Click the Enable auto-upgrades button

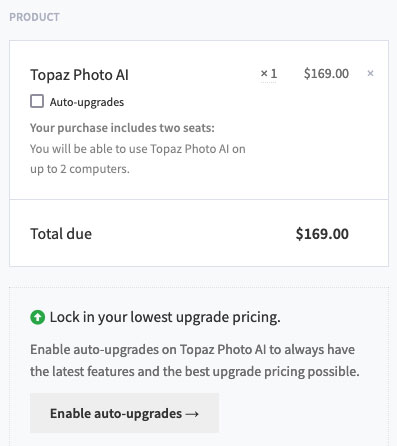pyautogui.click(x=124, y=413)
